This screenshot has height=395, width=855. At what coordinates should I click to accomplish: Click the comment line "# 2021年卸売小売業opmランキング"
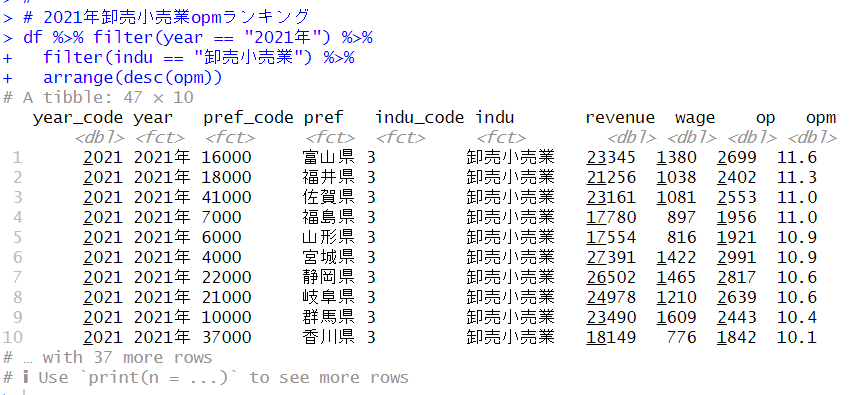tap(166, 17)
